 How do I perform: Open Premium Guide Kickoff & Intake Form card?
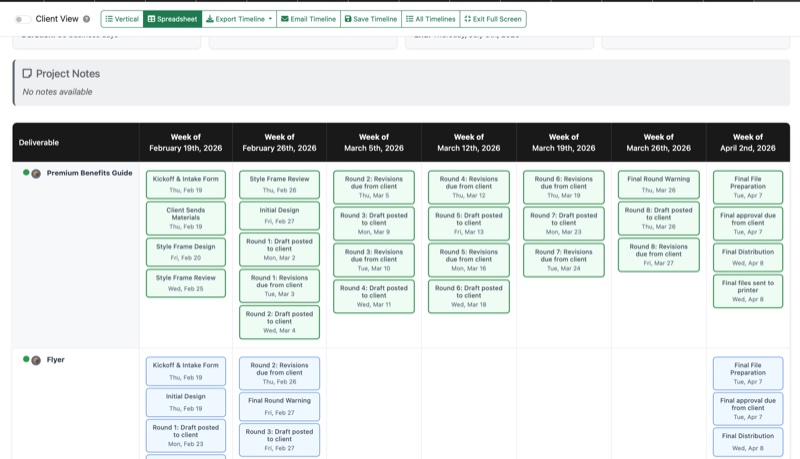(x=186, y=184)
